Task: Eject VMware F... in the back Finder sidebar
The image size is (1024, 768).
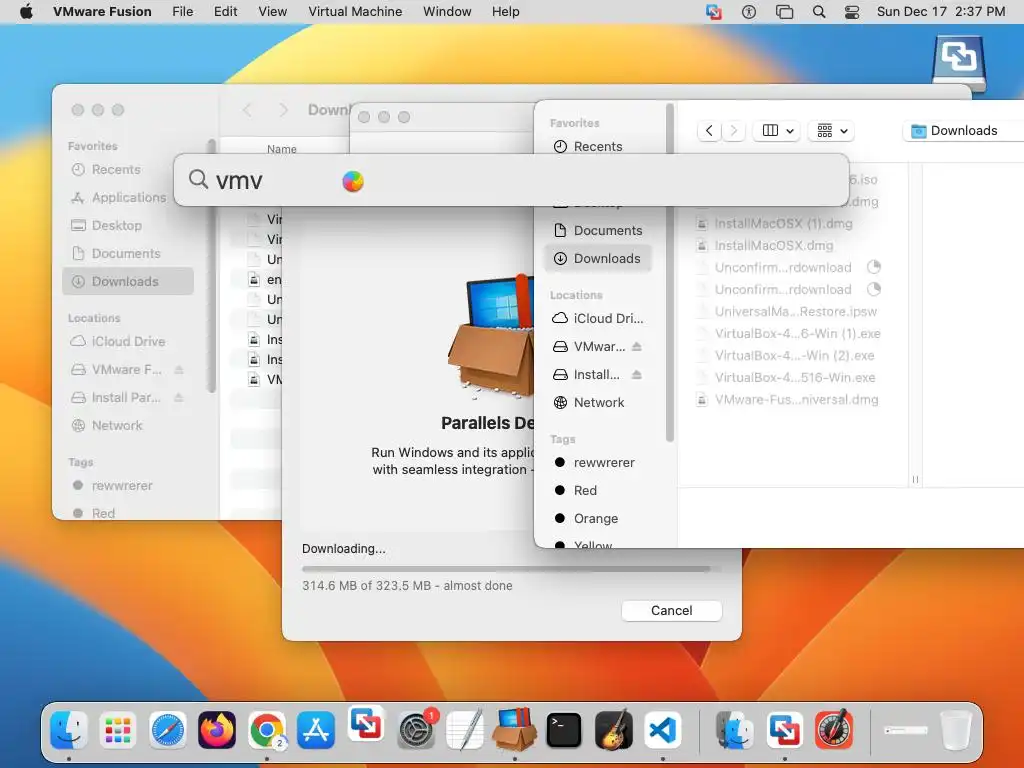Action: coord(178,370)
